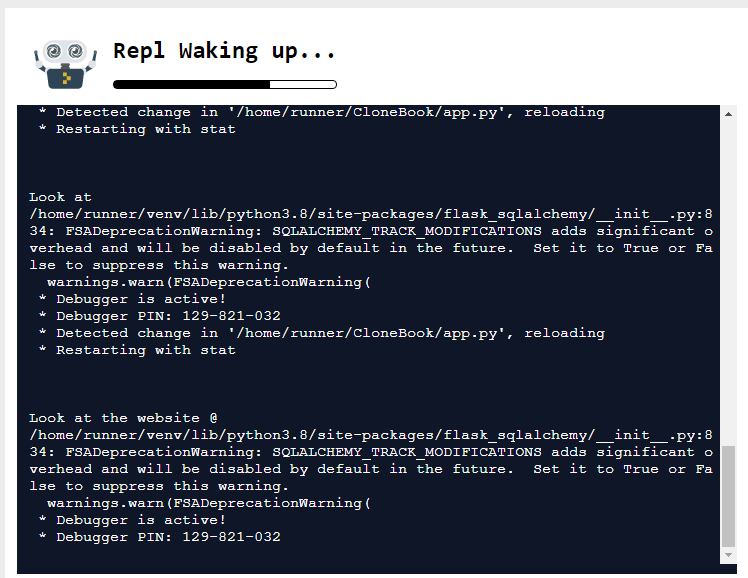Click the "Repl Waking up..." heading
The width and height of the screenshot is (748, 578).
point(224,52)
